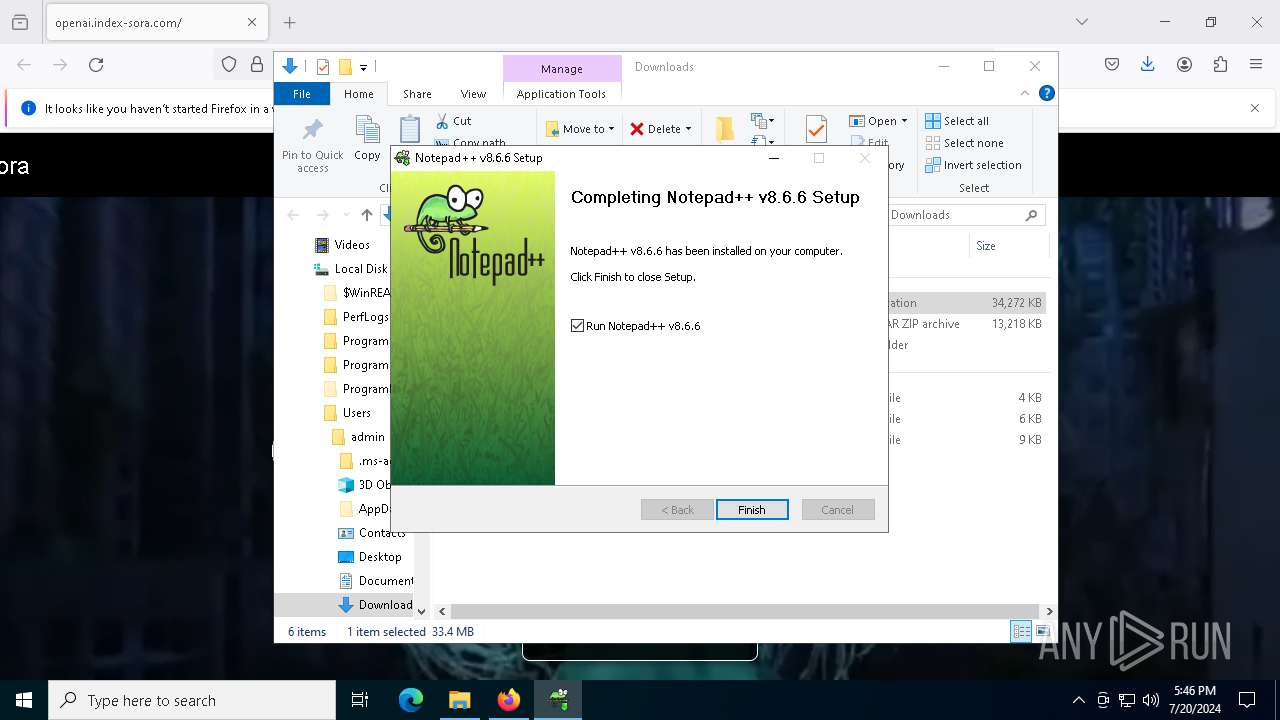Dismiss the Firefox notification bar
Viewport: 1280px width, 720px height.
(x=1255, y=108)
